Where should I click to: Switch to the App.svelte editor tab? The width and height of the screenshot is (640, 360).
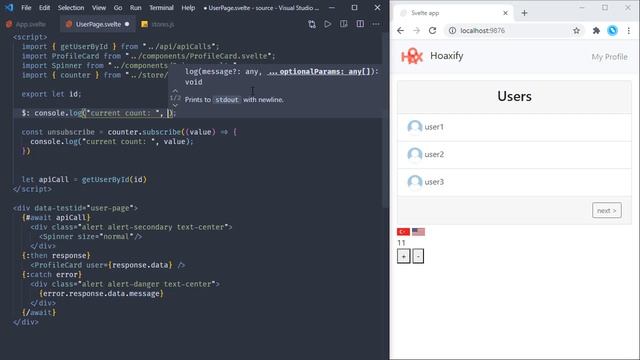27,24
